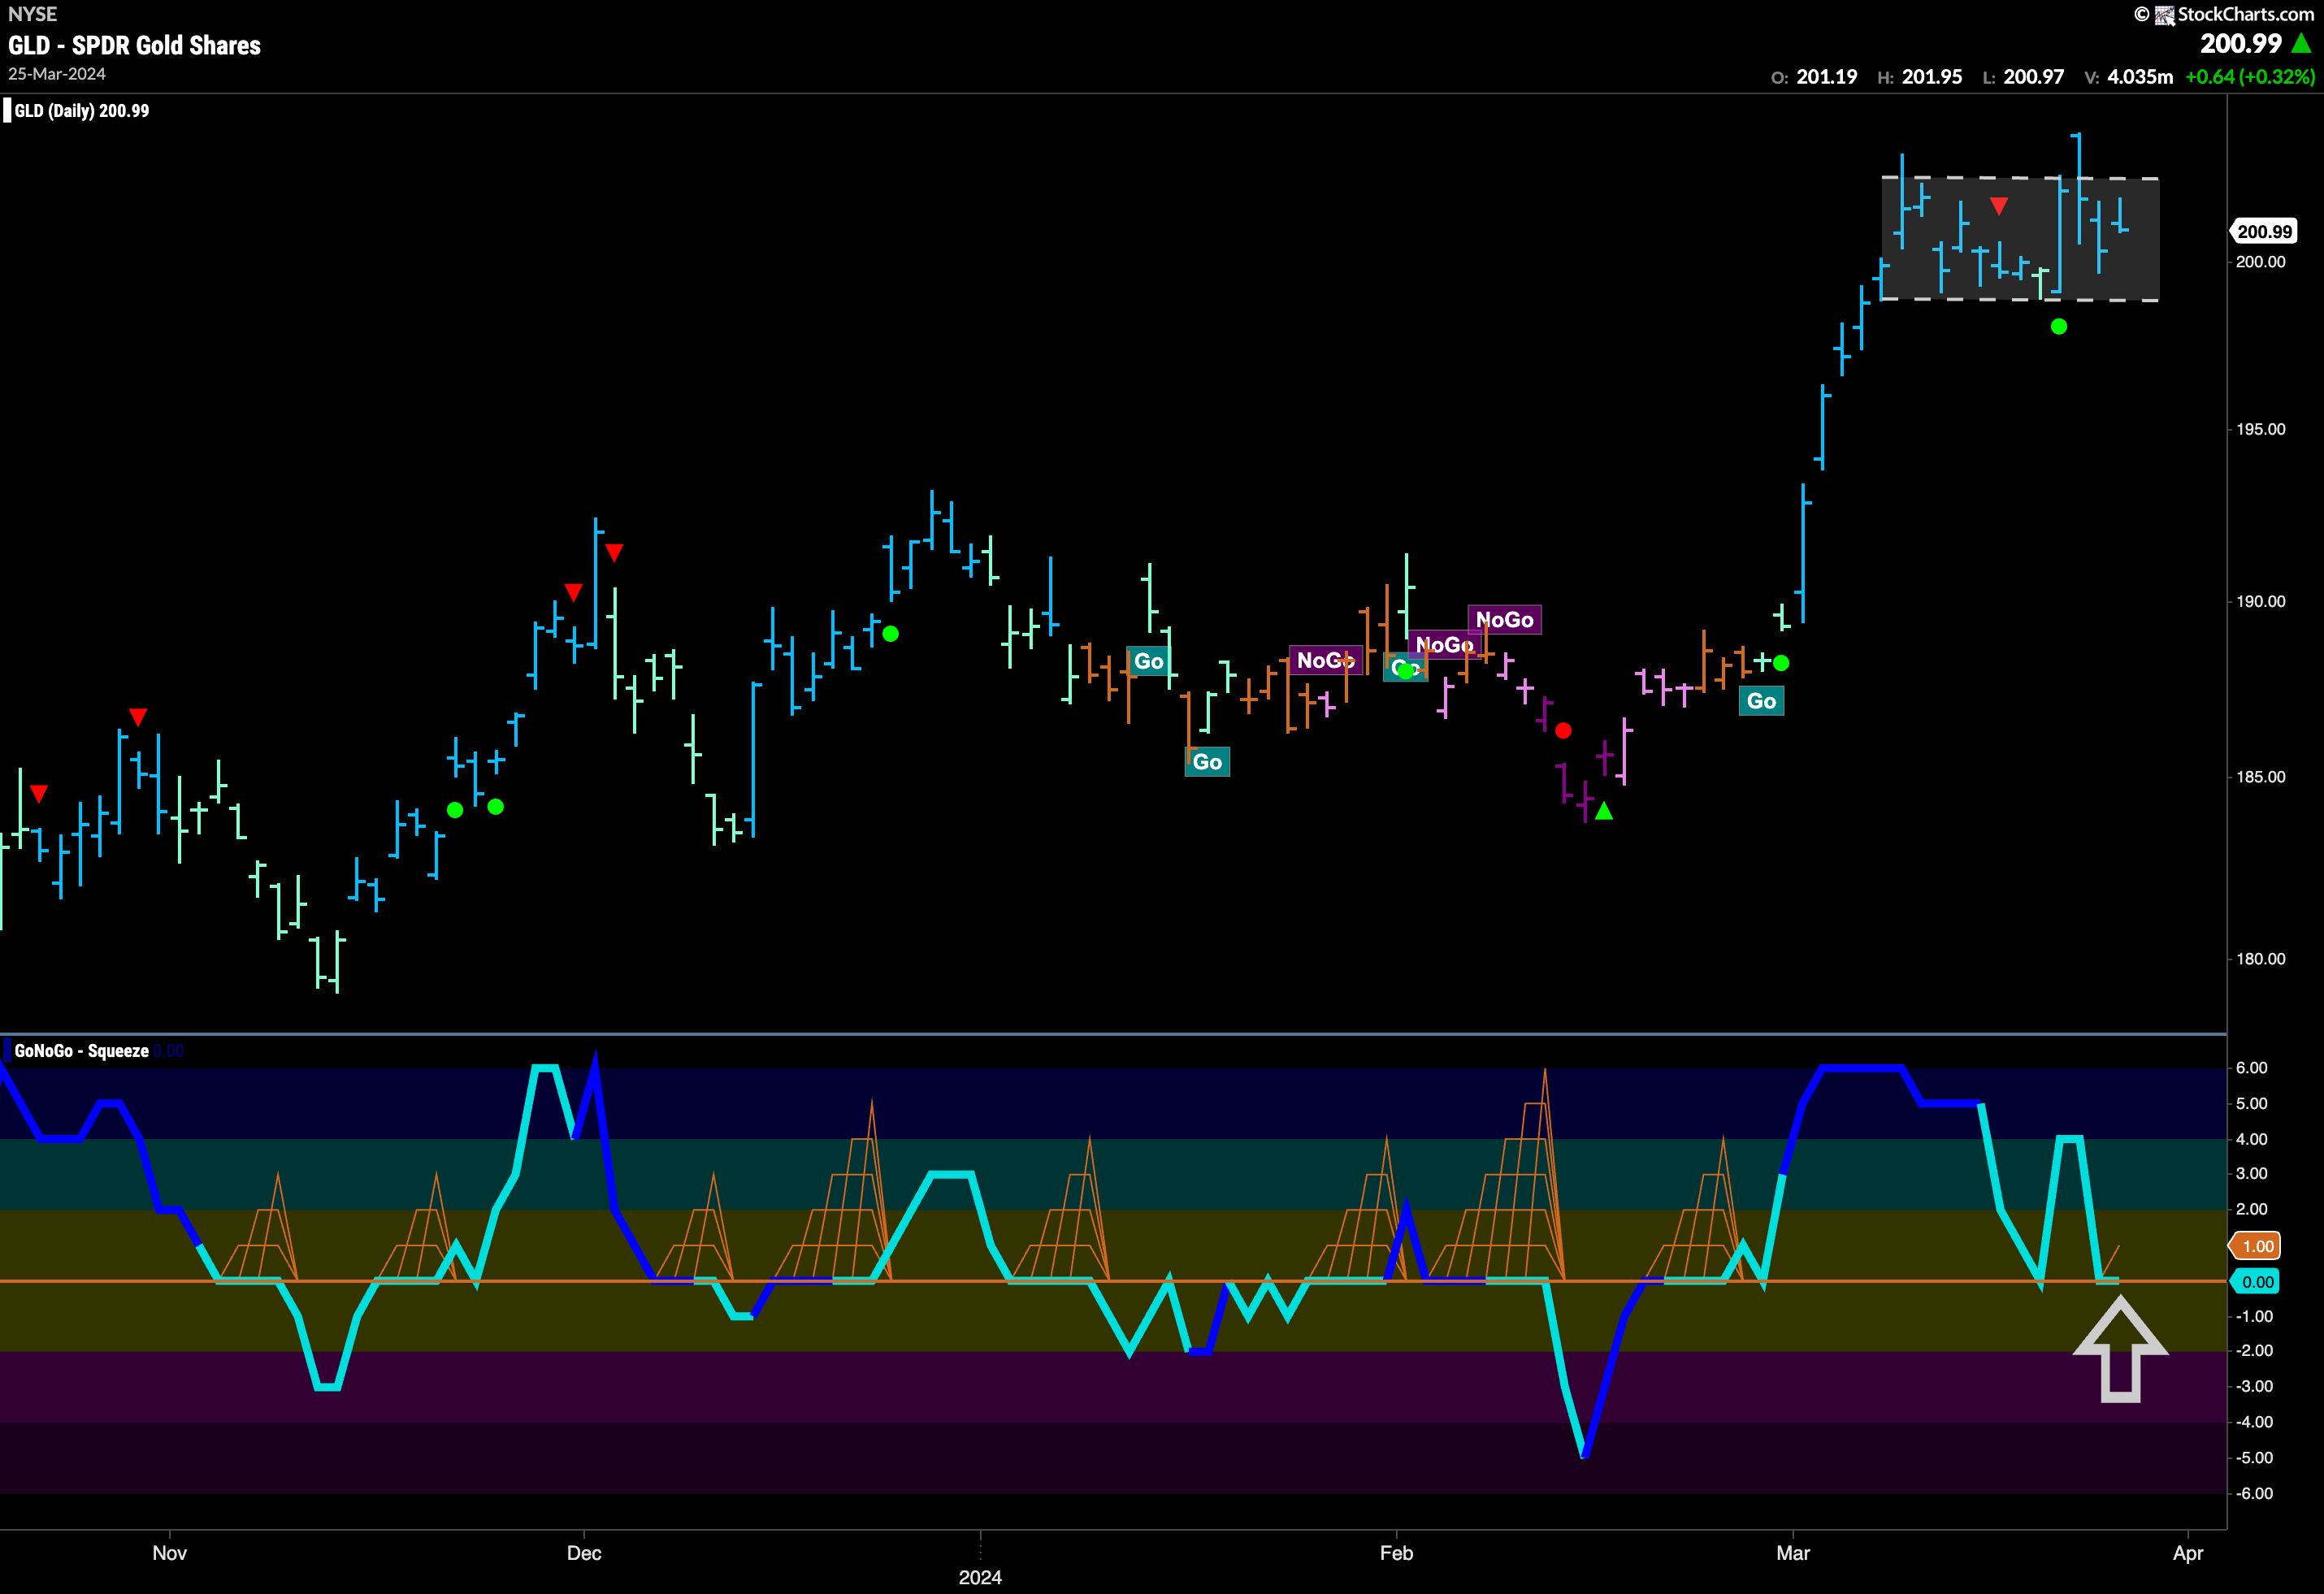Click the 6.00 oscillator scale label
2324x1594 pixels.
point(2251,1068)
